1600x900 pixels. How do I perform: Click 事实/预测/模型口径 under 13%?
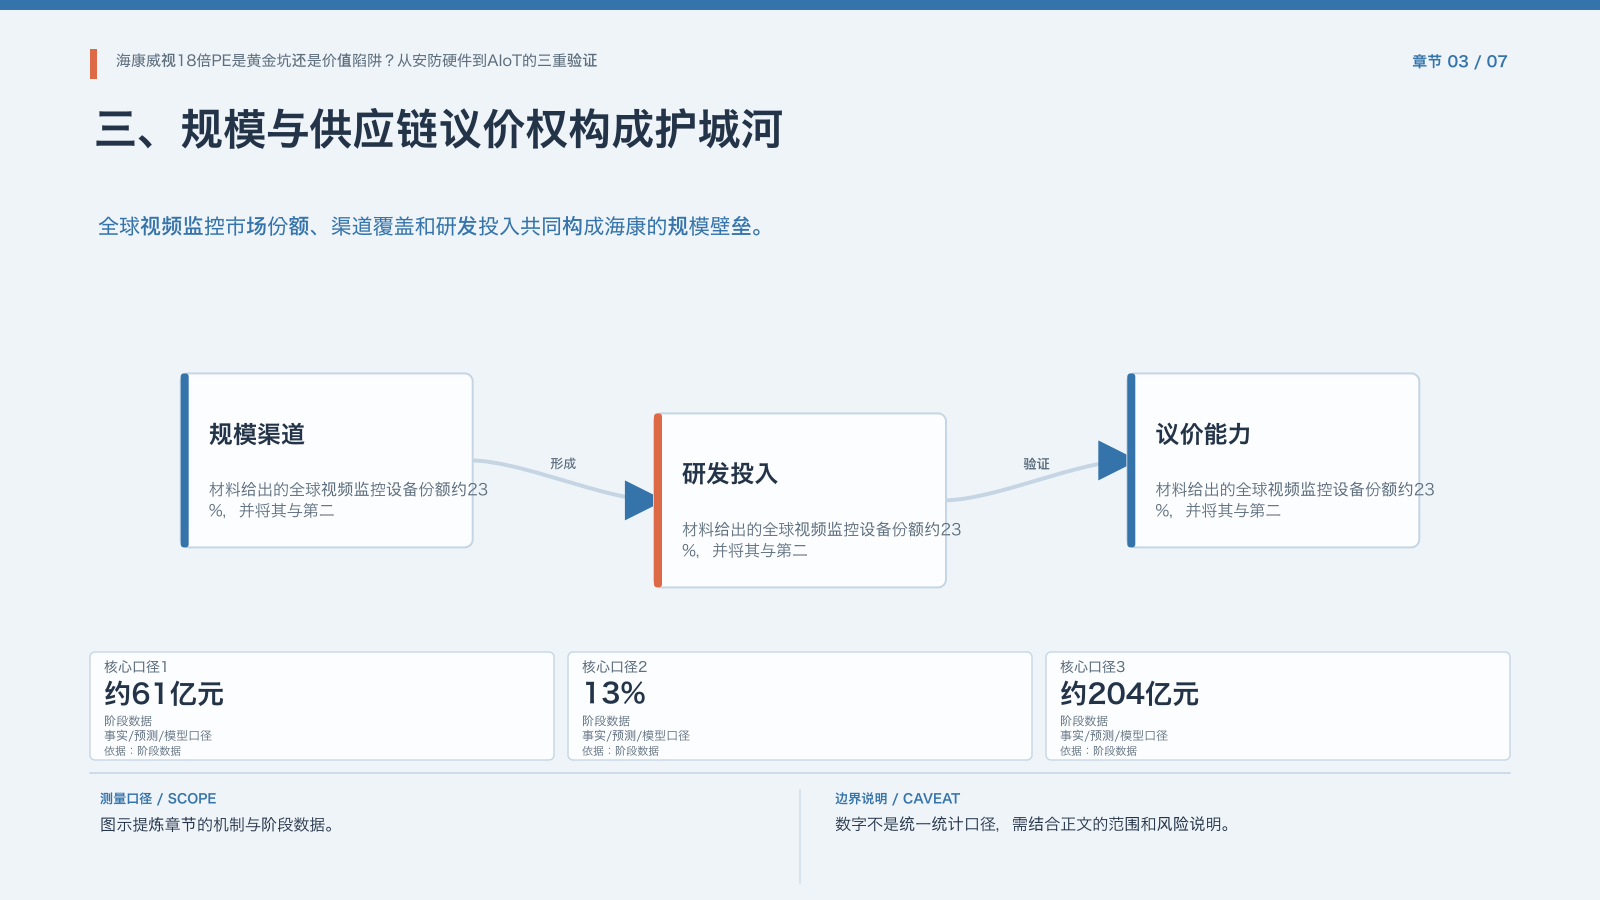[x=636, y=736]
